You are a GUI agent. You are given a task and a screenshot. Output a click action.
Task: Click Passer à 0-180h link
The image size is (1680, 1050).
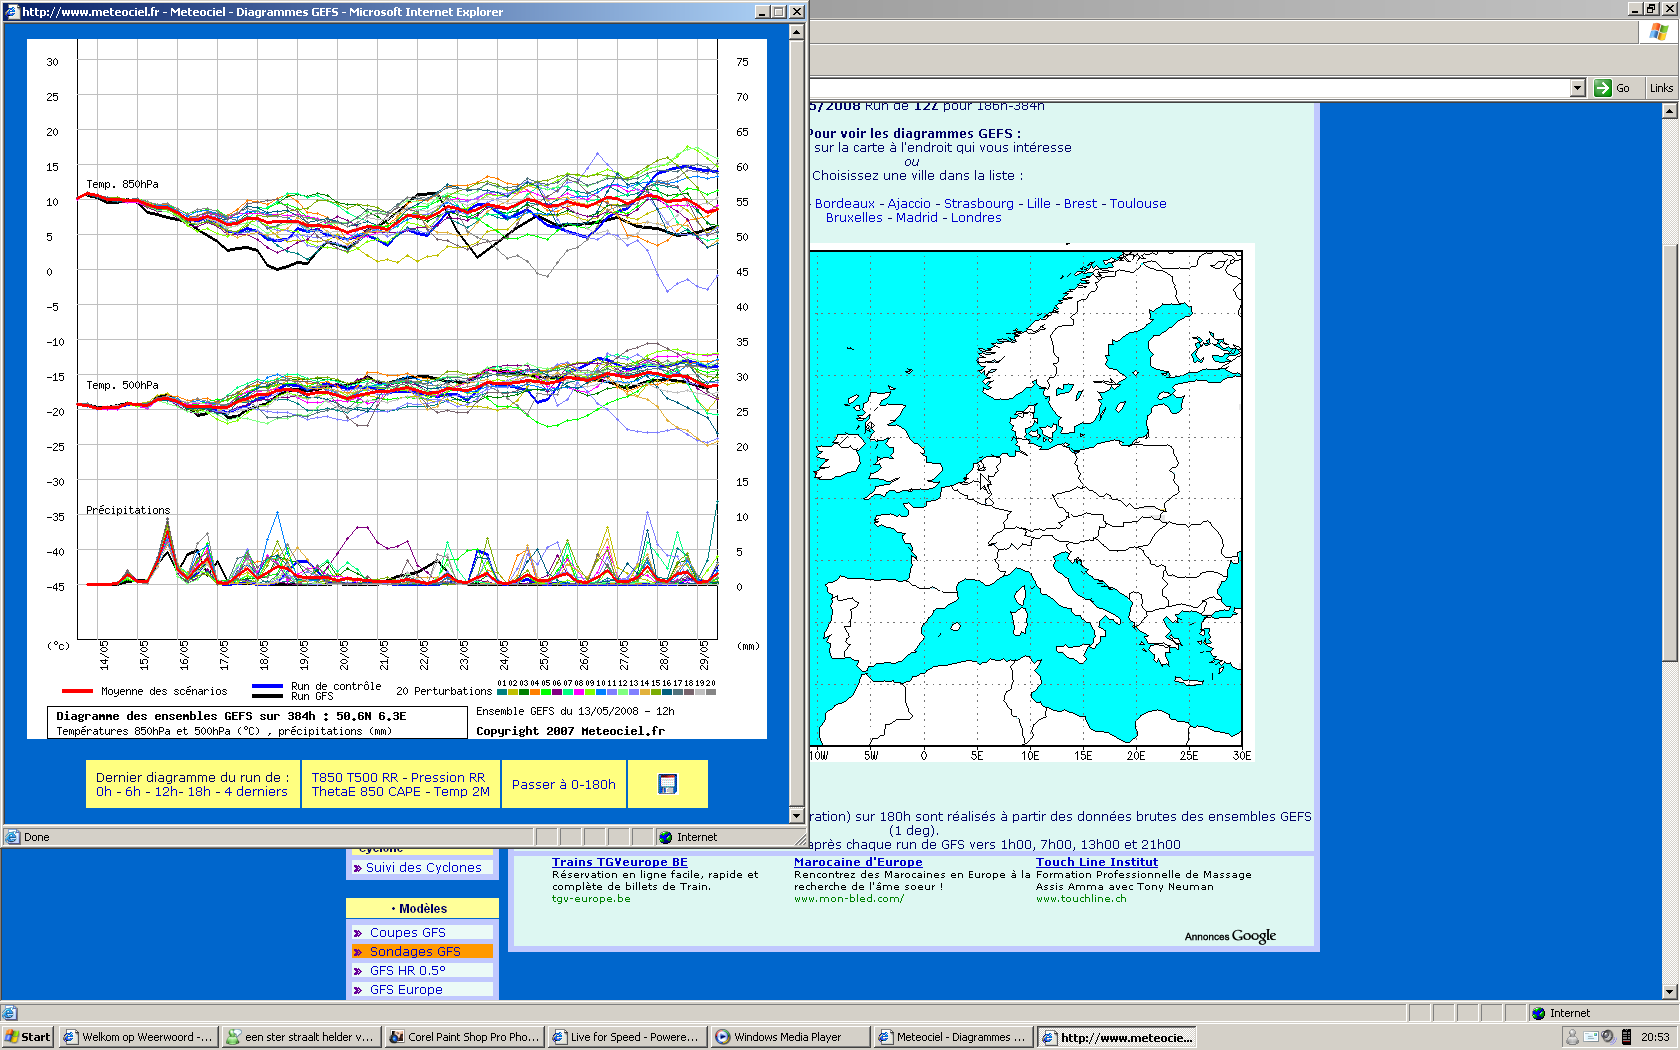pyautogui.click(x=563, y=784)
